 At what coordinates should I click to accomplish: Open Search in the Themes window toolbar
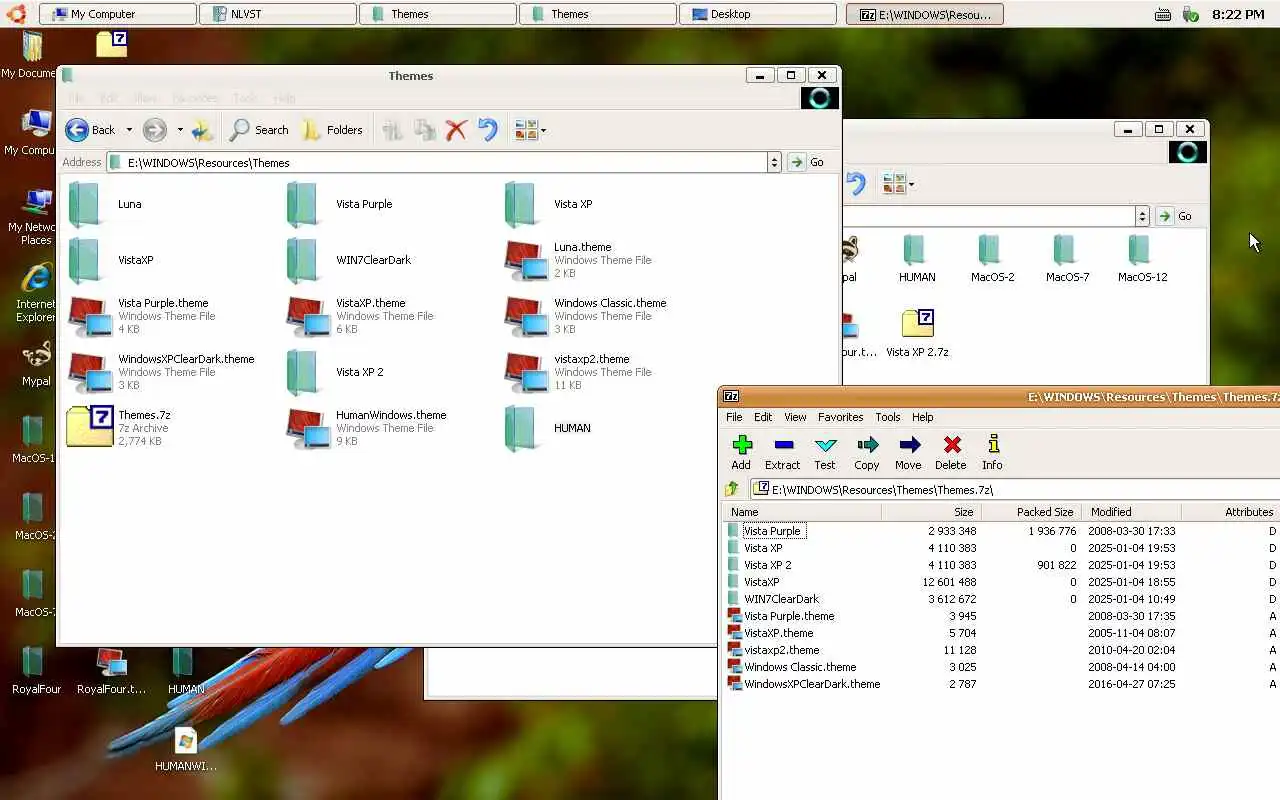[x=259, y=130]
